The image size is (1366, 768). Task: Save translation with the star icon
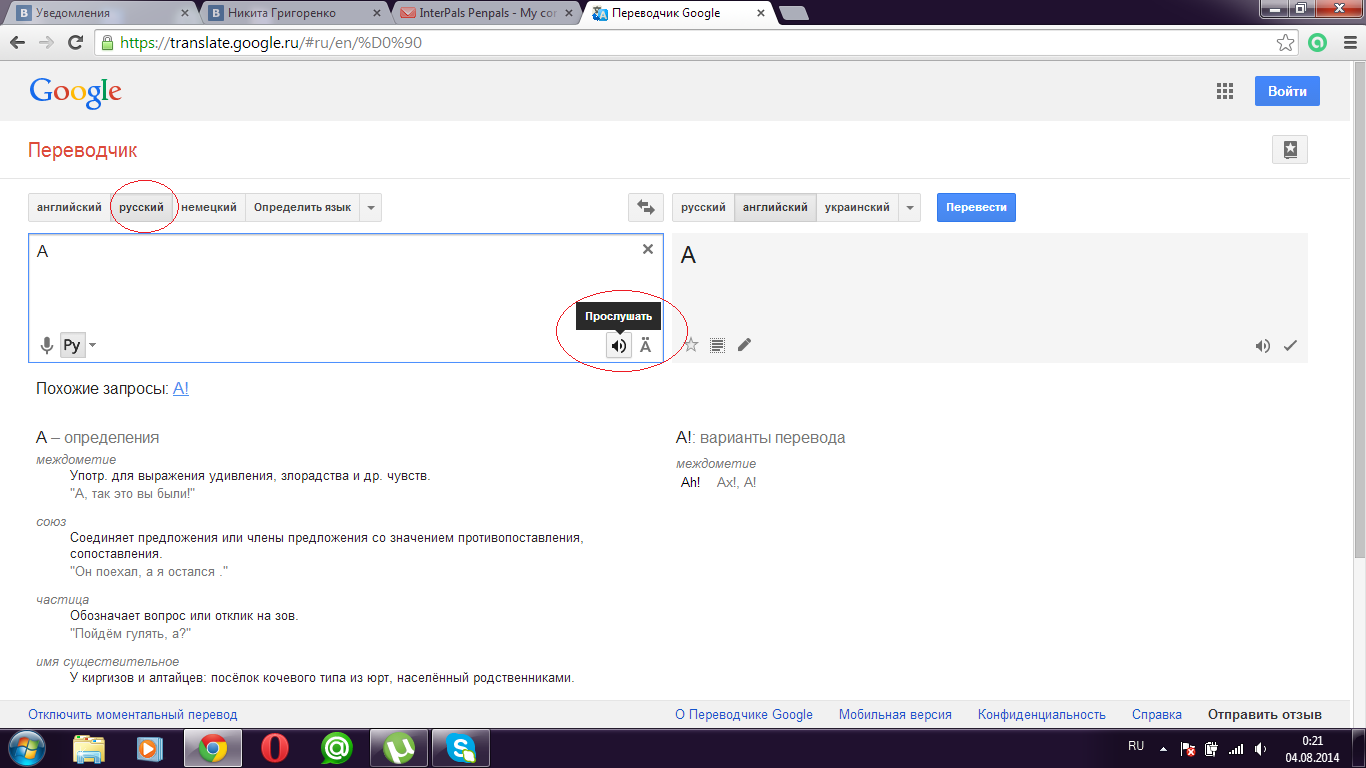(690, 346)
